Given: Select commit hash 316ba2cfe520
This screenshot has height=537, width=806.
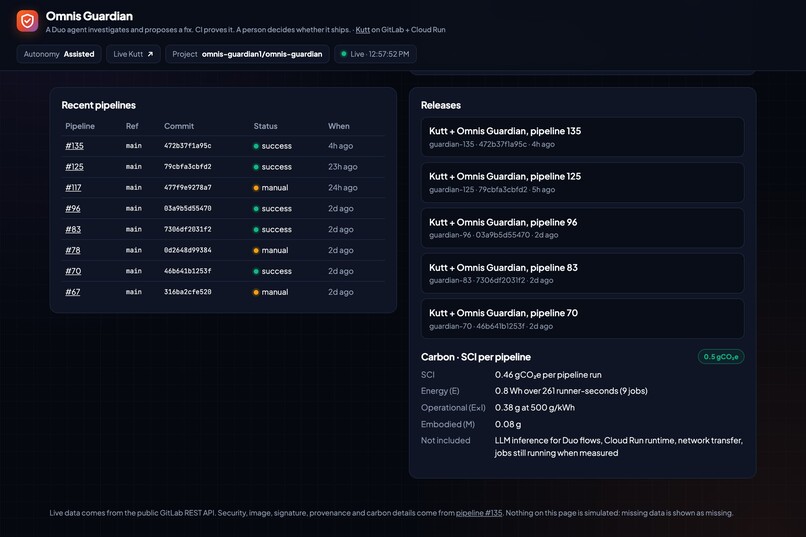Looking at the screenshot, I should coord(188,292).
